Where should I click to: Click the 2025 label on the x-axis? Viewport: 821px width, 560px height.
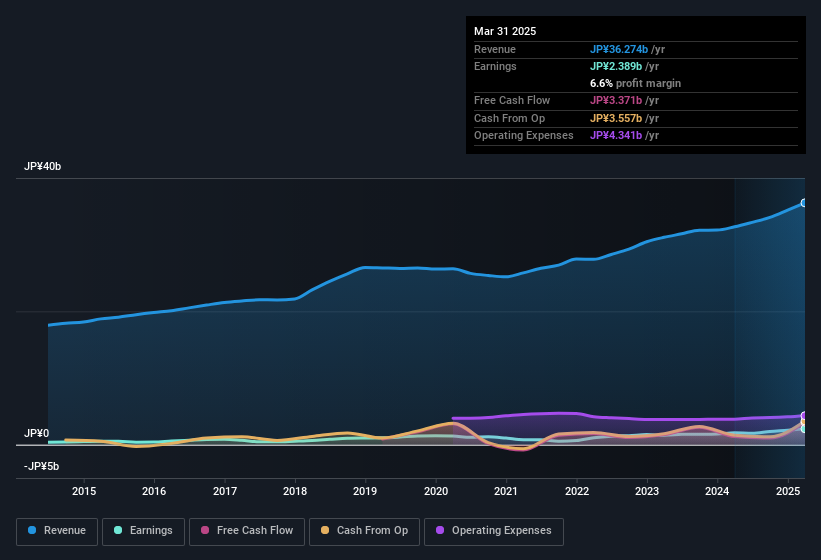point(788,491)
